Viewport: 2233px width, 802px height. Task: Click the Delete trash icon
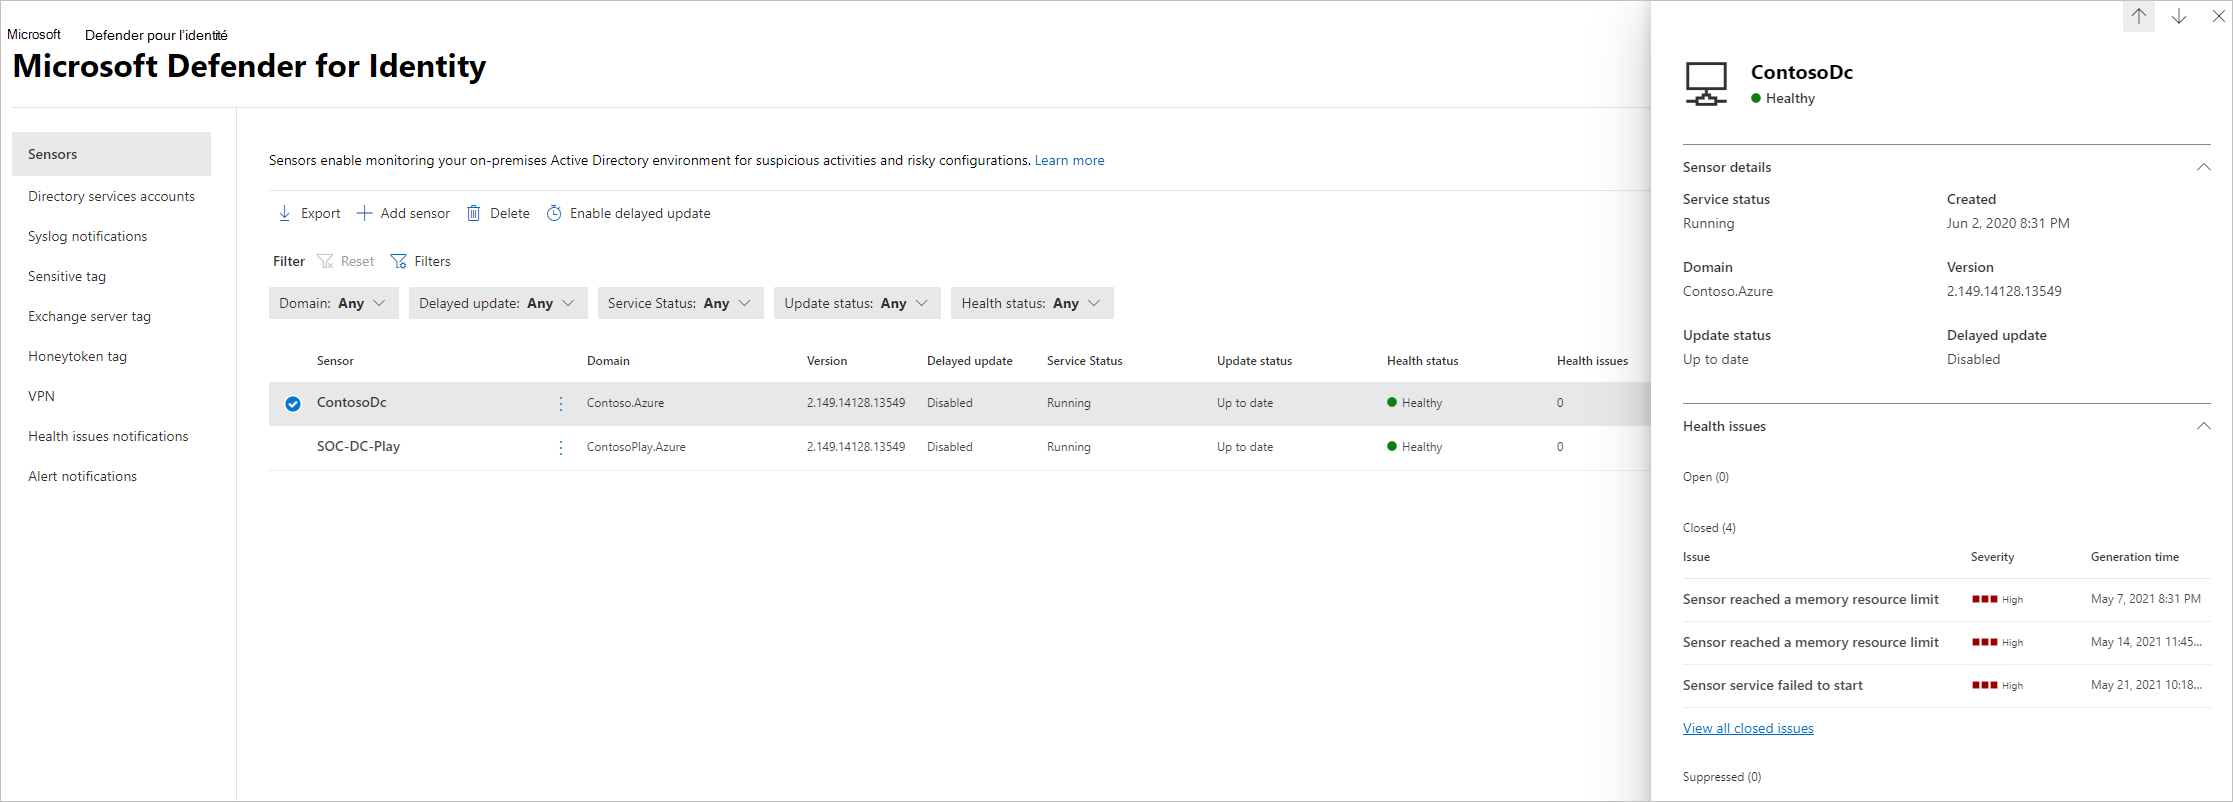click(474, 213)
